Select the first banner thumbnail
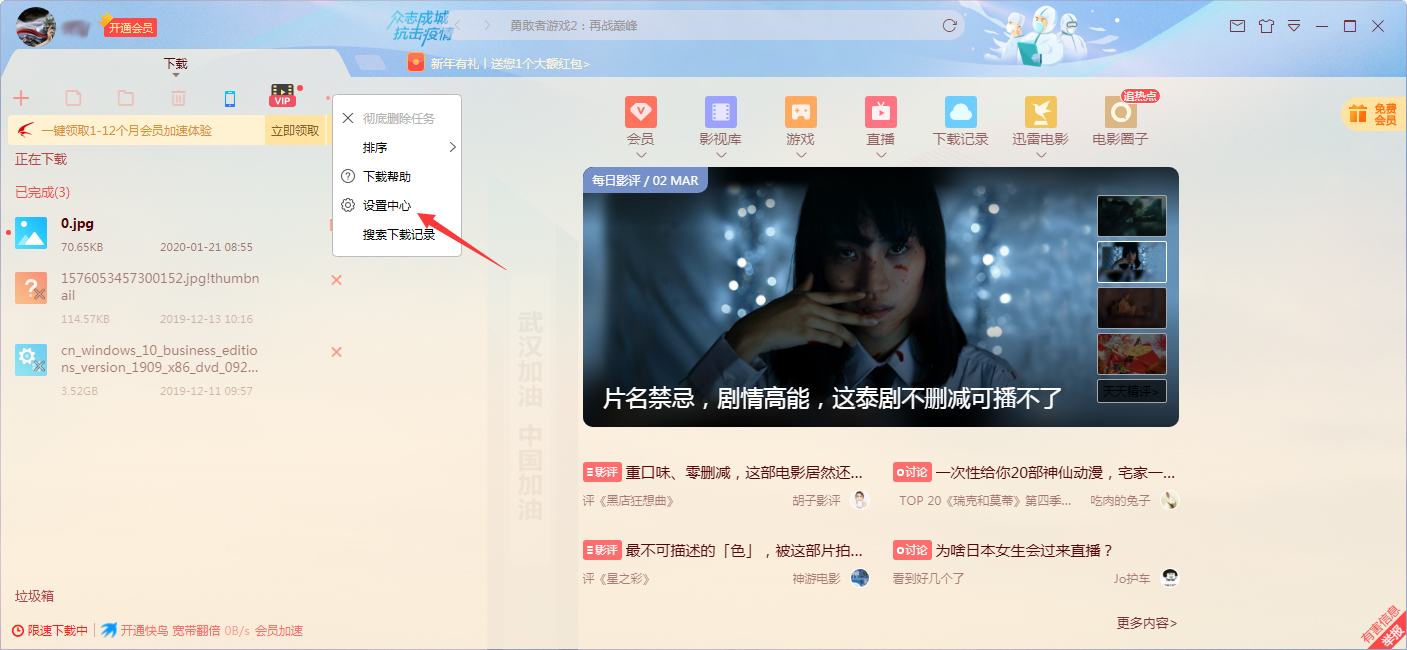Viewport: 1407px width, 650px height. pyautogui.click(x=1132, y=216)
